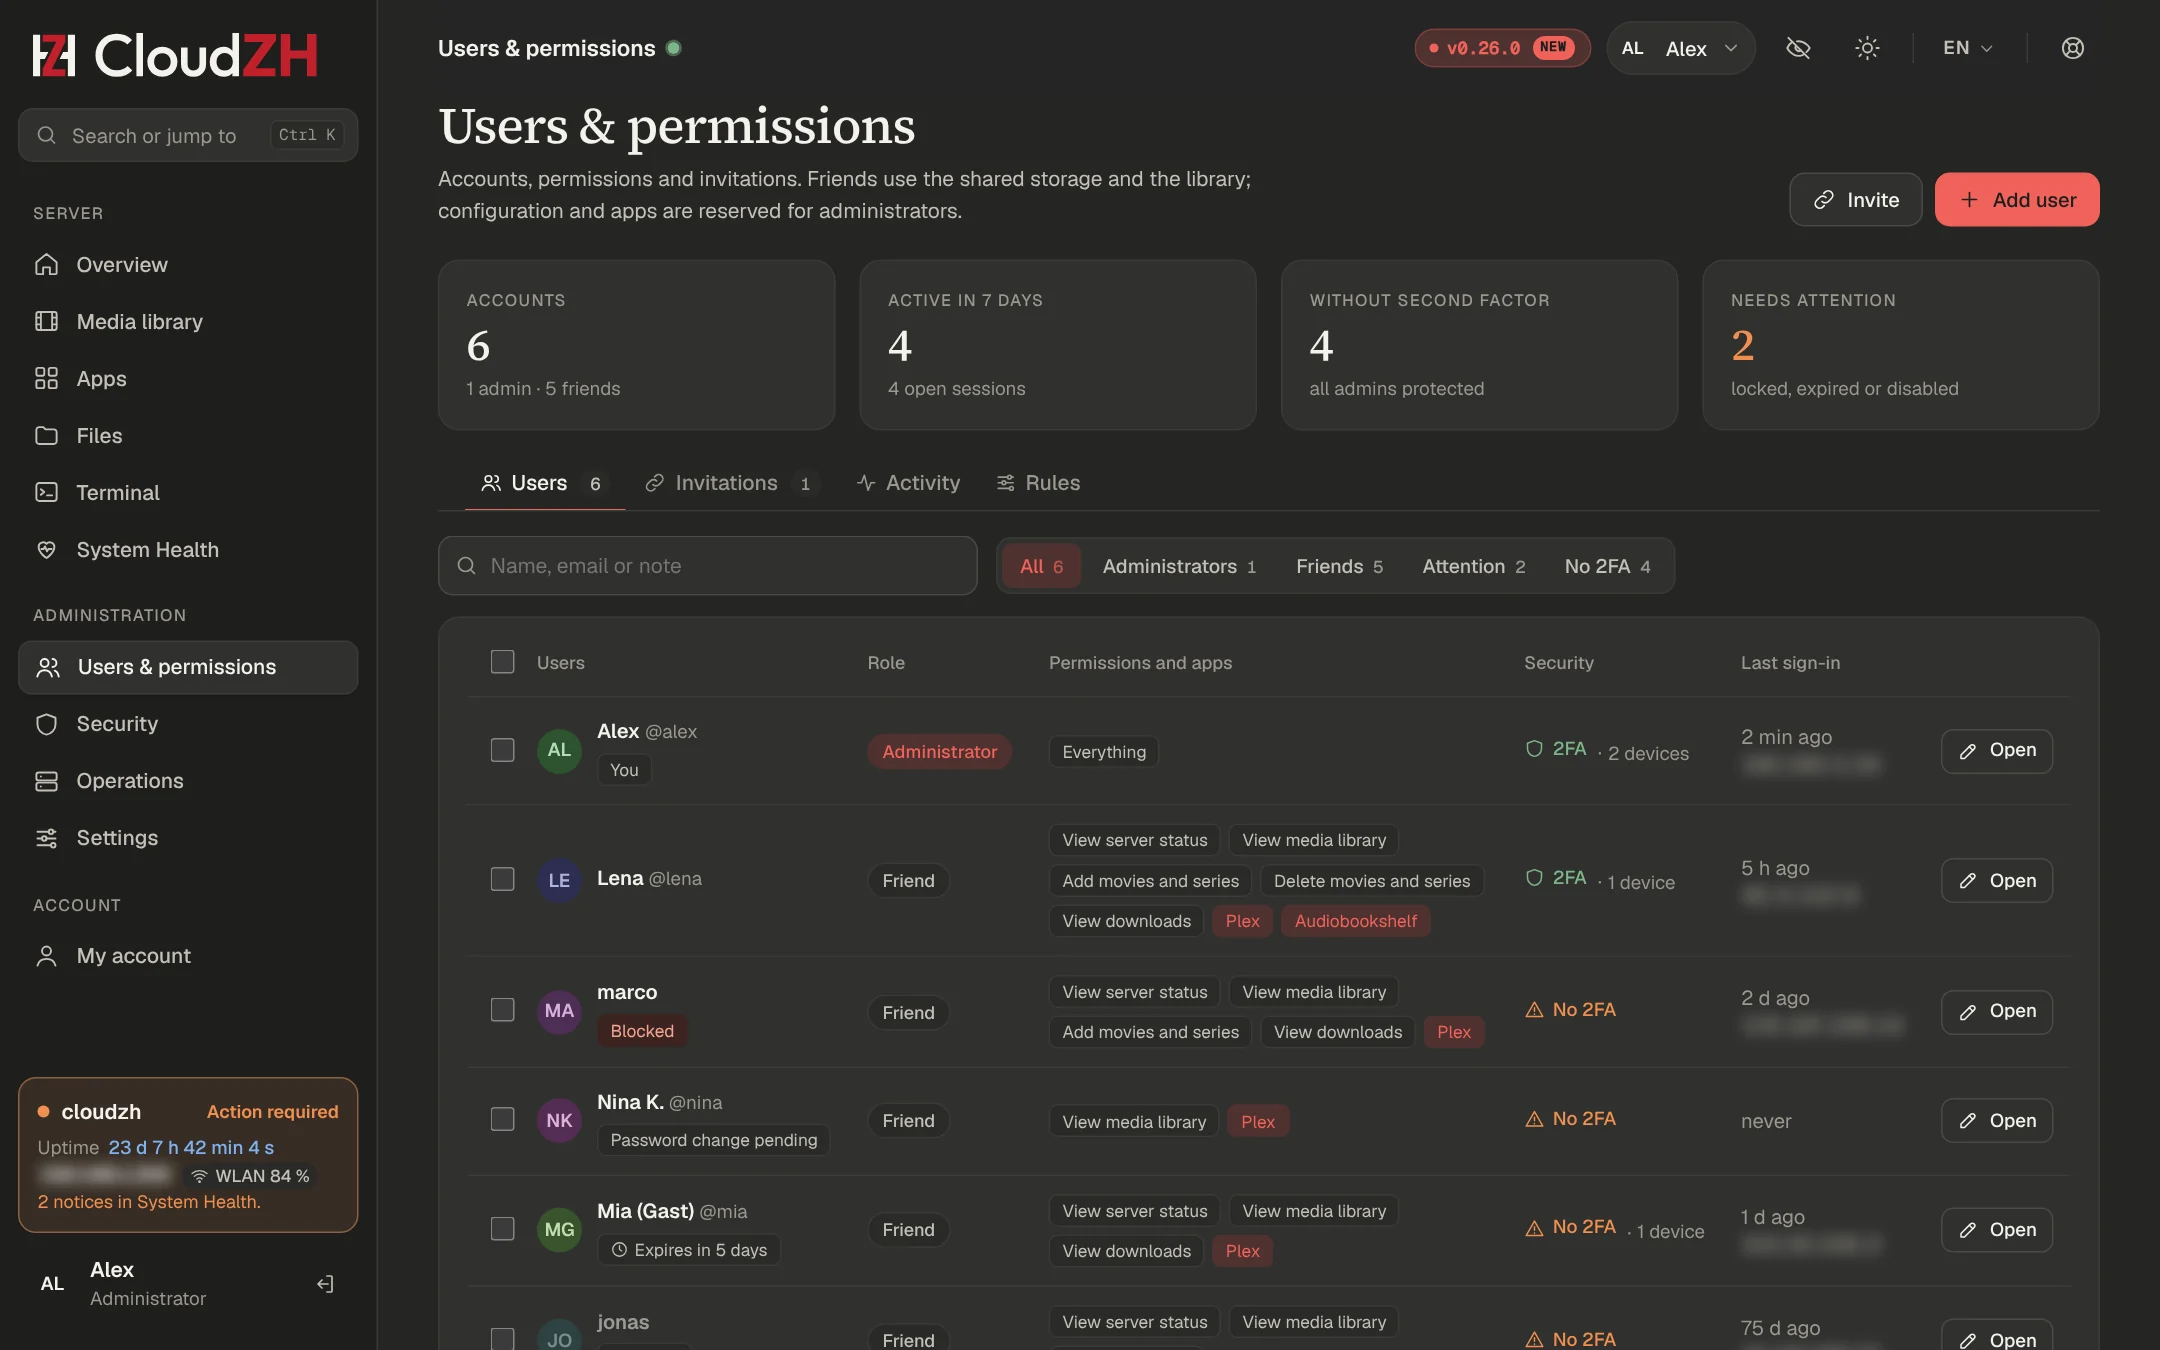Click the Add user button
The width and height of the screenshot is (2160, 1350).
(2017, 200)
